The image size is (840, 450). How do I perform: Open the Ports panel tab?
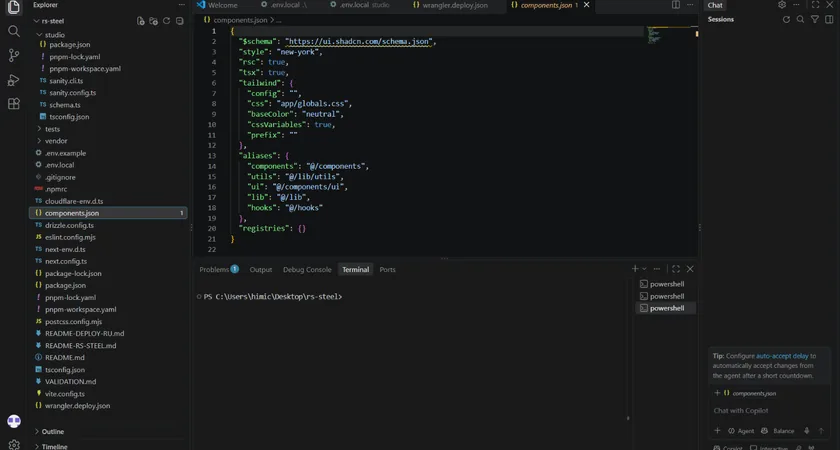coord(387,269)
